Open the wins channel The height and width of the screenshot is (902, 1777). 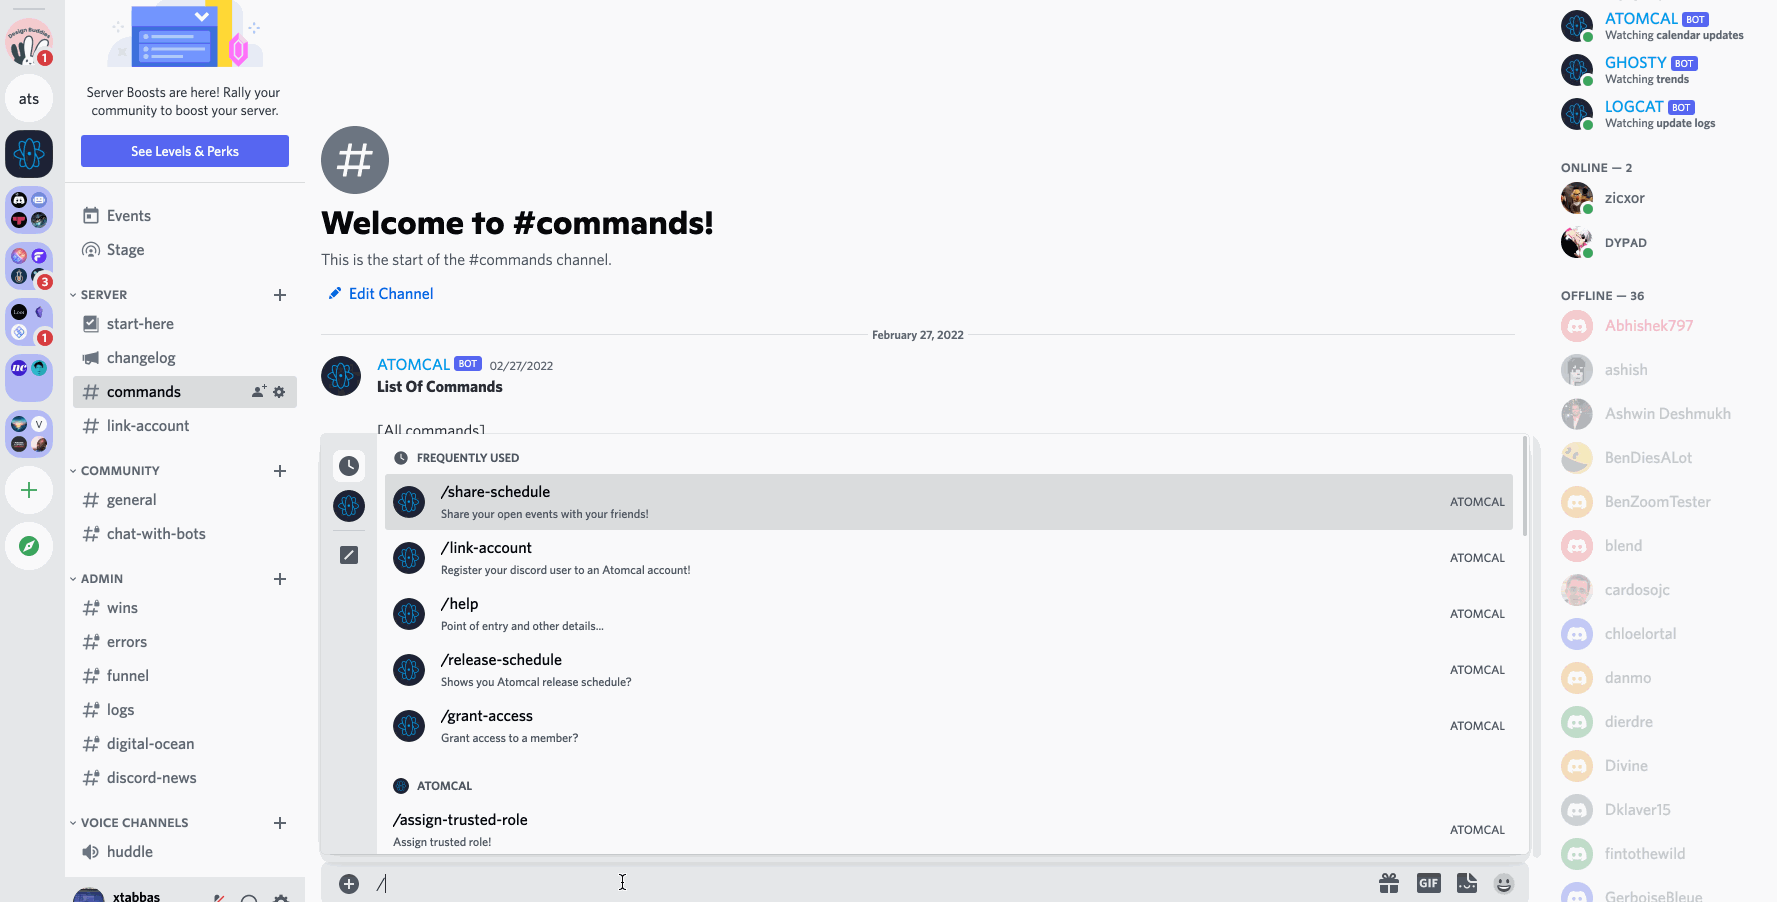(x=185, y=608)
